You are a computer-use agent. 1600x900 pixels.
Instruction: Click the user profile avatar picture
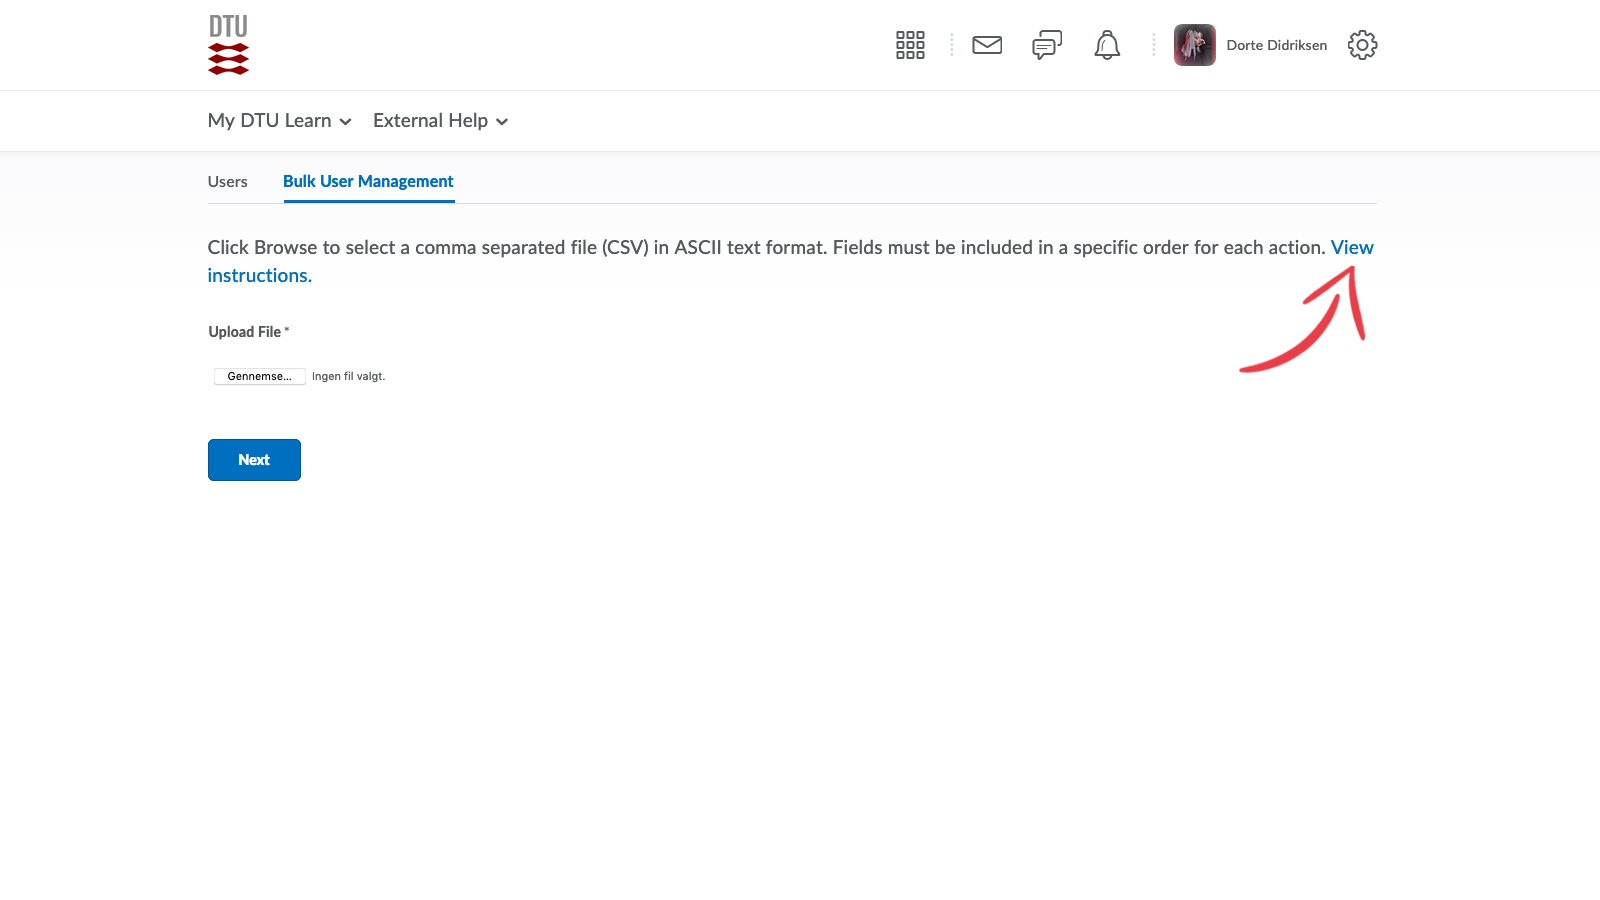click(x=1194, y=45)
